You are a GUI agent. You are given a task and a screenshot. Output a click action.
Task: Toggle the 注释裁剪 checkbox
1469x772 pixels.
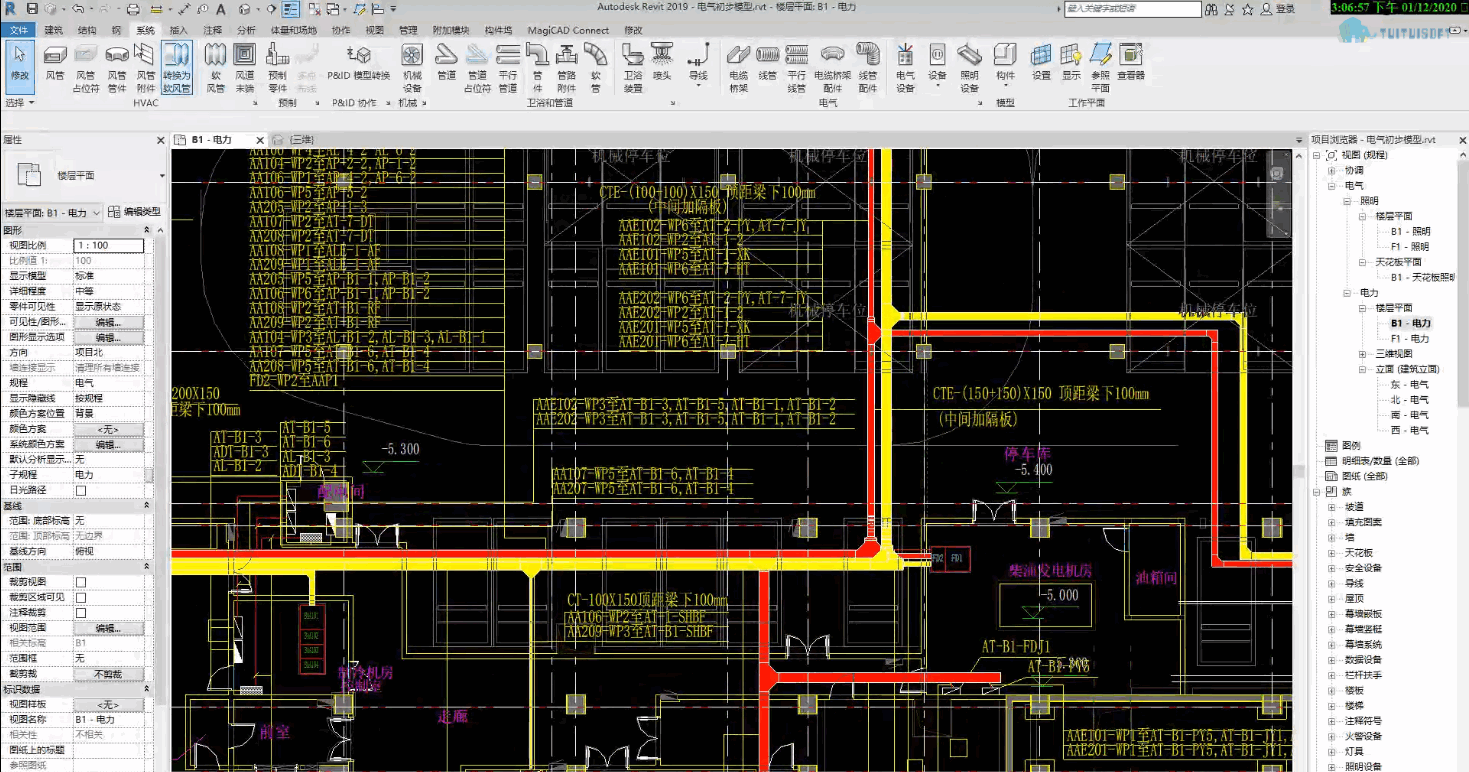click(81, 612)
